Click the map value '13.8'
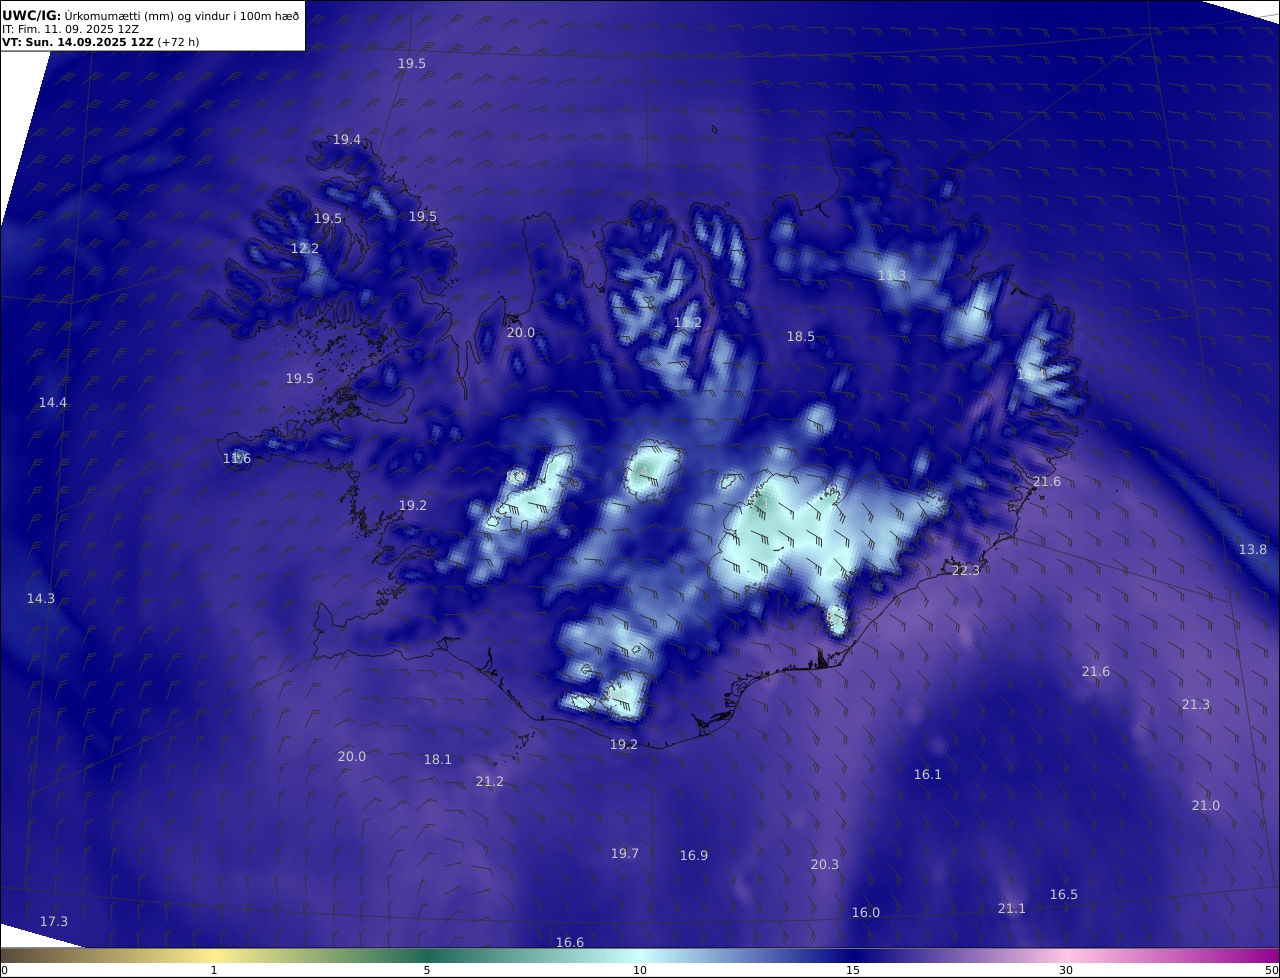This screenshot has height=978, width=1280. 1253,550
